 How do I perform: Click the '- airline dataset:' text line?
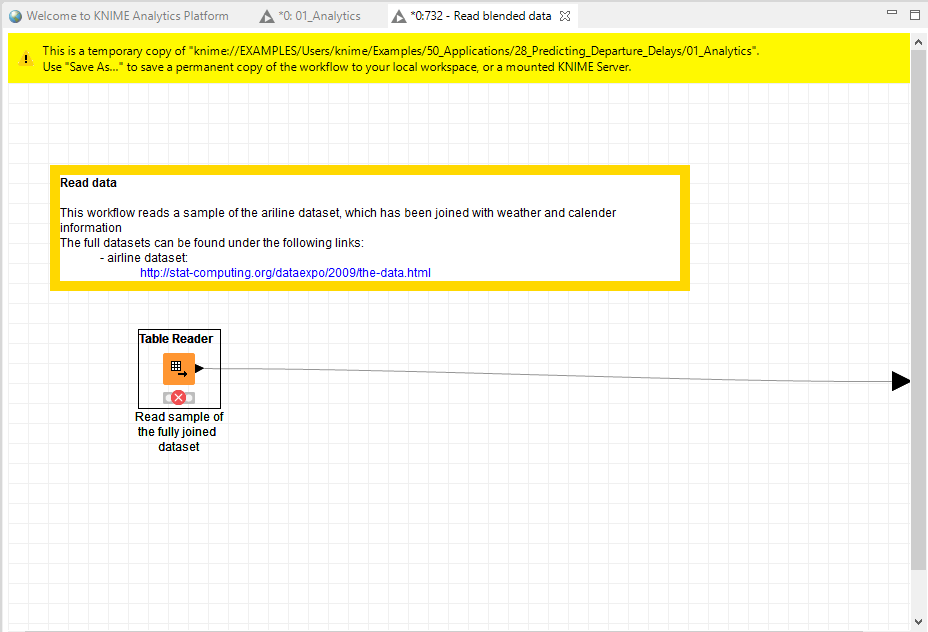click(144, 258)
